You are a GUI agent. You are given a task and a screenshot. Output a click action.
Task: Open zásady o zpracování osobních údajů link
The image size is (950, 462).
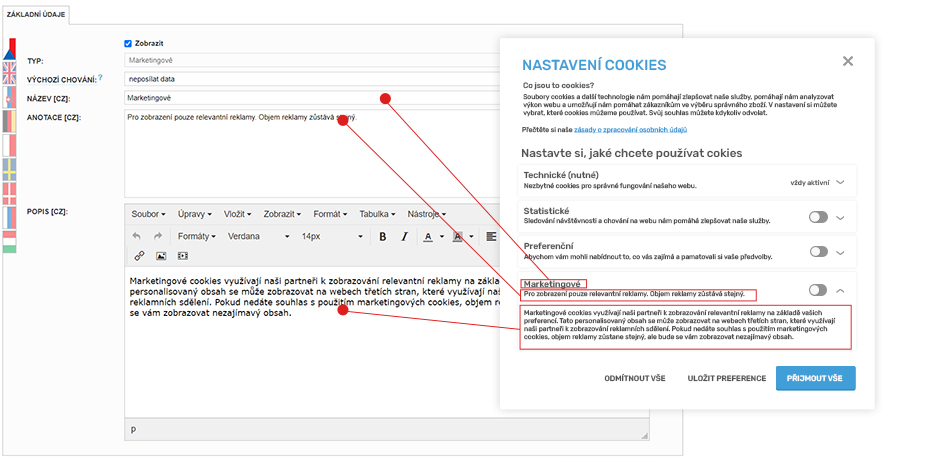(x=630, y=130)
